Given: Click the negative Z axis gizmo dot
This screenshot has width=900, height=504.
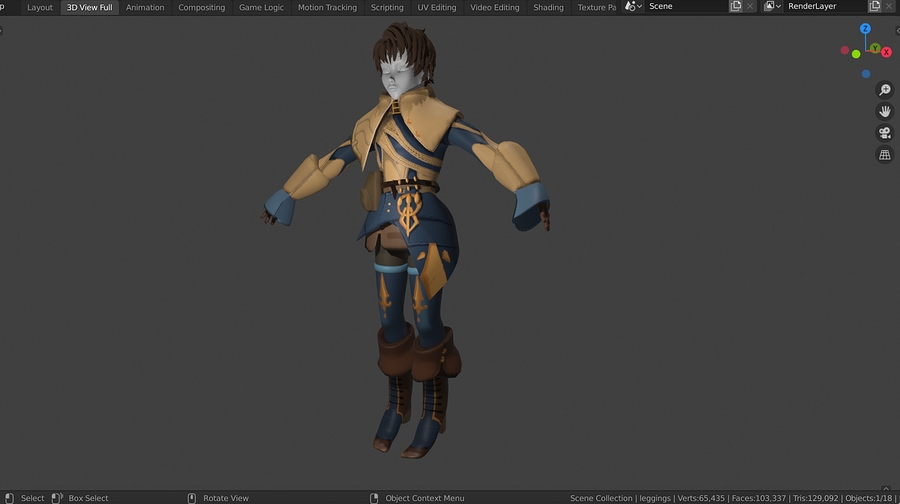Looking at the screenshot, I should coord(865,74).
